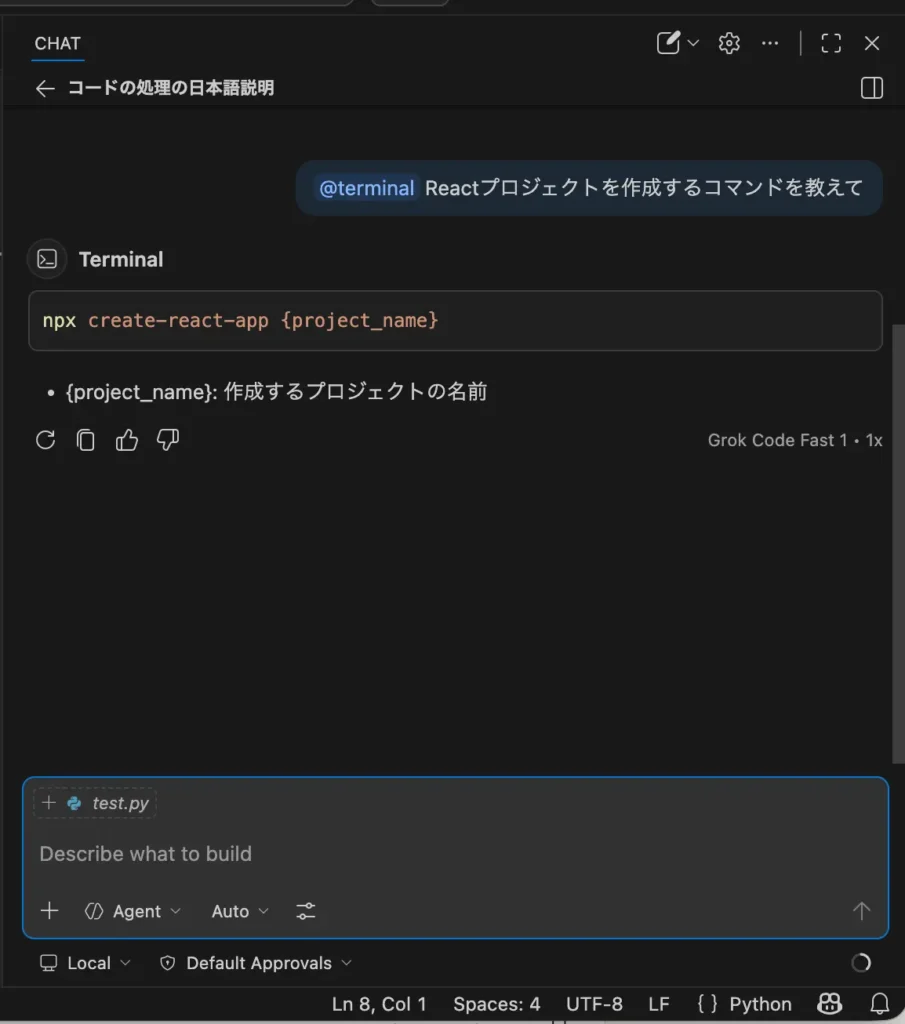Expand the Agent mode dropdown
The height and width of the screenshot is (1024, 905).
(133, 911)
